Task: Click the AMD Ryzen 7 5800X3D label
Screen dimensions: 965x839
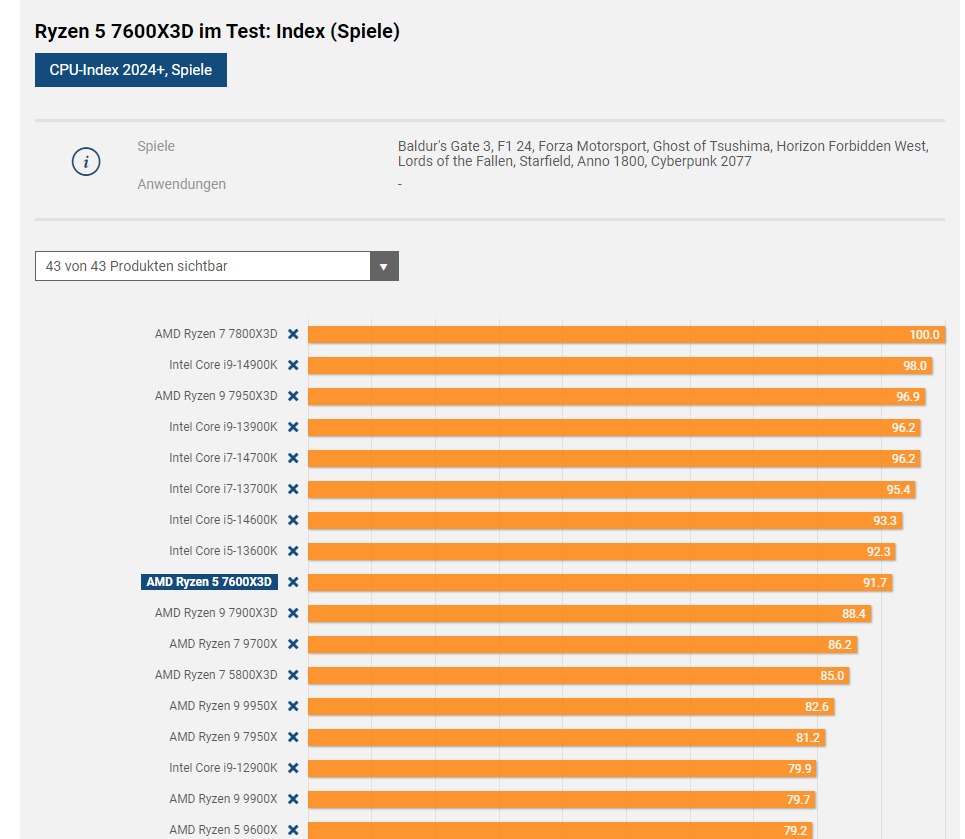Action: click(216, 675)
